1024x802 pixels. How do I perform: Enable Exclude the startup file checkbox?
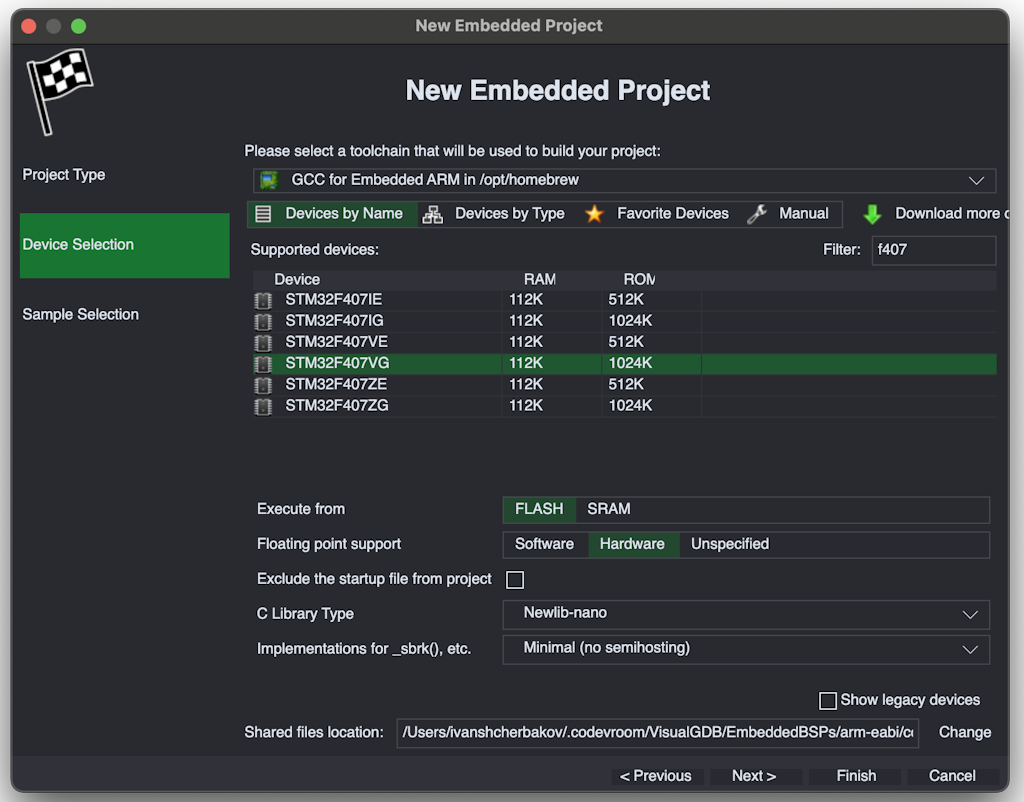tap(515, 580)
